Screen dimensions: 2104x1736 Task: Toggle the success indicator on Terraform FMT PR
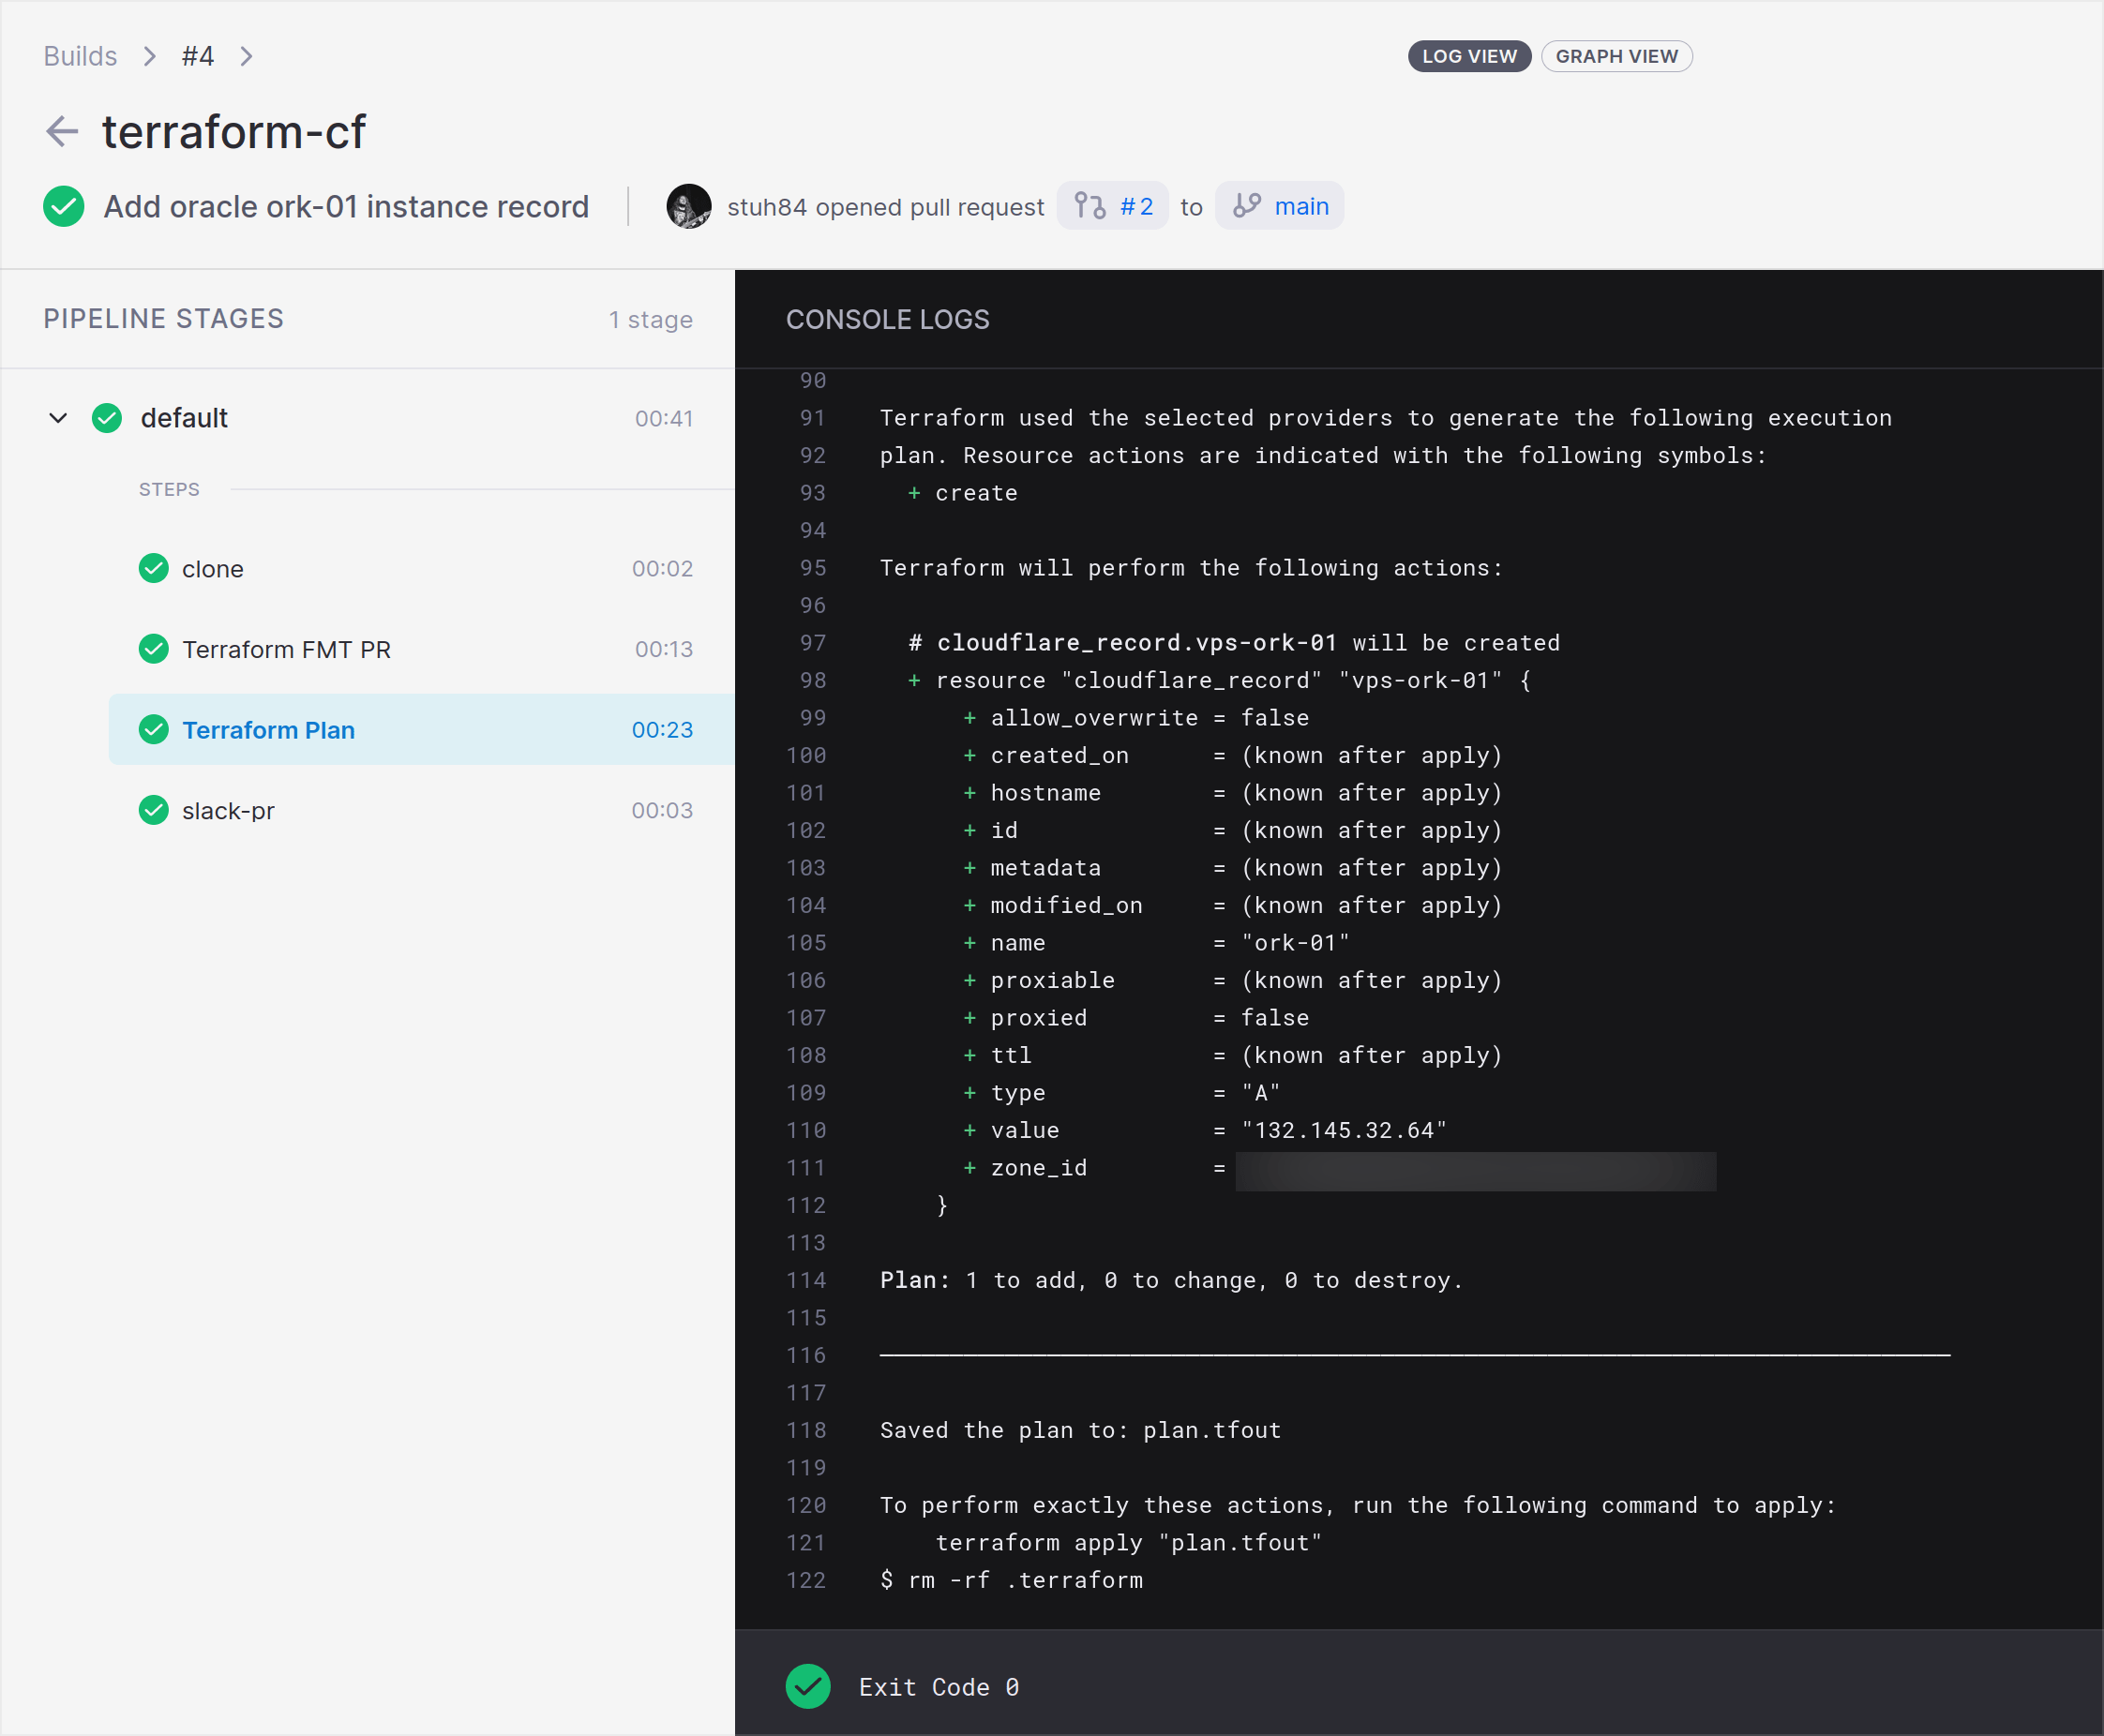pyautogui.click(x=154, y=648)
